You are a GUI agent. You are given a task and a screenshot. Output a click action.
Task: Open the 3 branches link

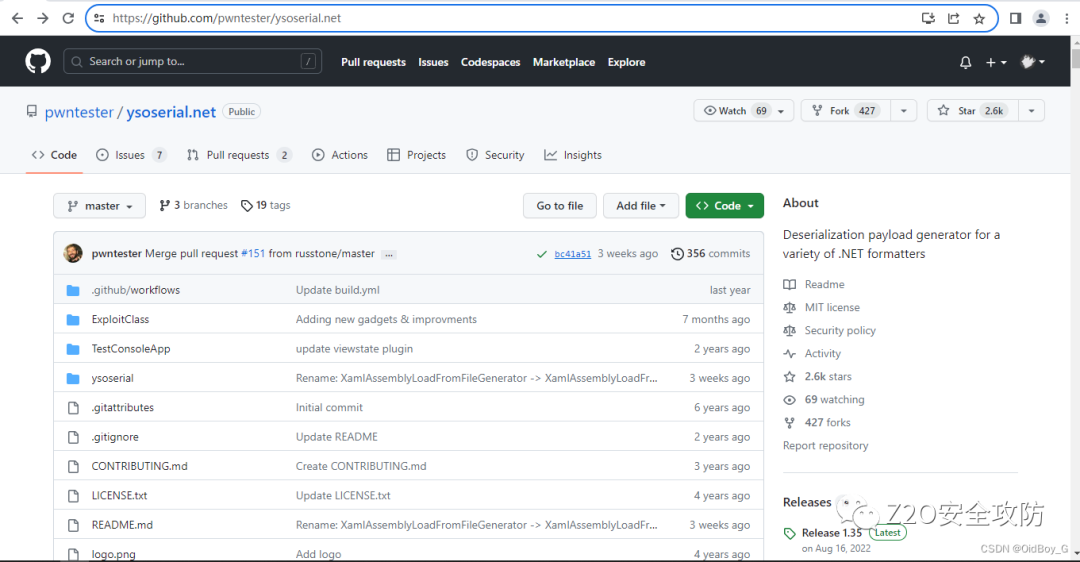point(194,205)
